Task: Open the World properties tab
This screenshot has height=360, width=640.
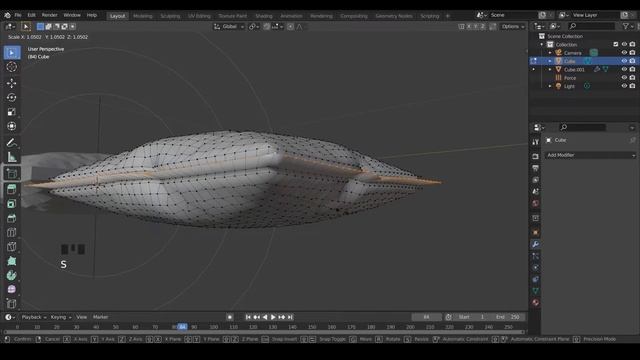Action: pyautogui.click(x=536, y=203)
